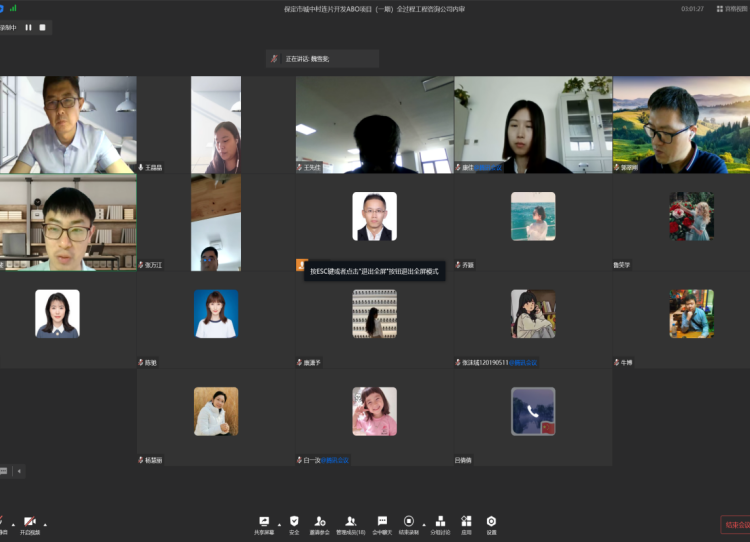The image size is (750, 542).
Task: Stop the recording with the square button
Action: pos(43,27)
